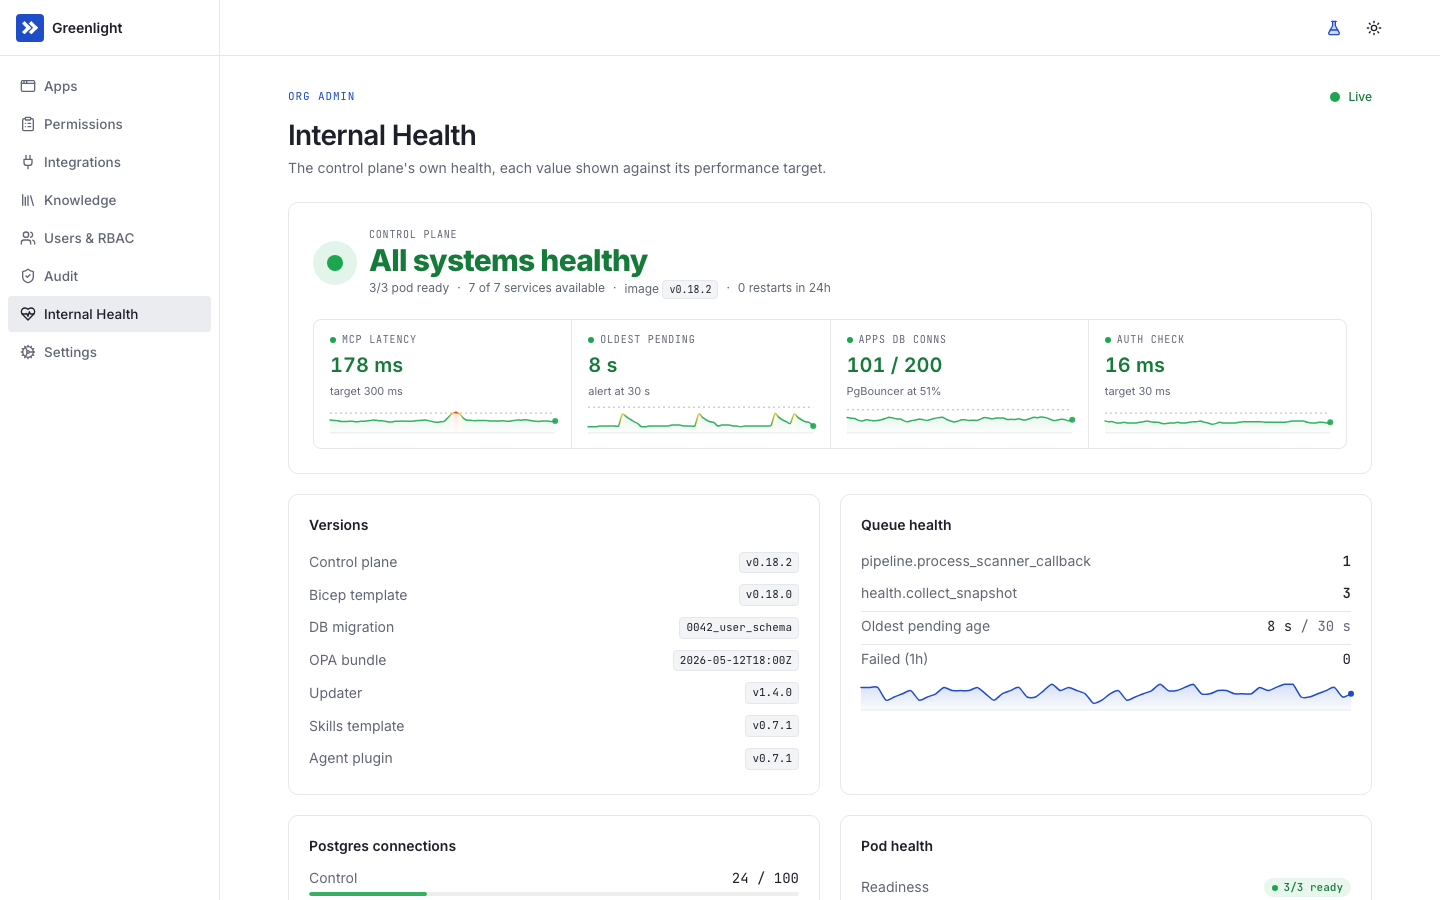Click the Users & RBAC people icon
This screenshot has height=900, width=1440.
click(28, 238)
